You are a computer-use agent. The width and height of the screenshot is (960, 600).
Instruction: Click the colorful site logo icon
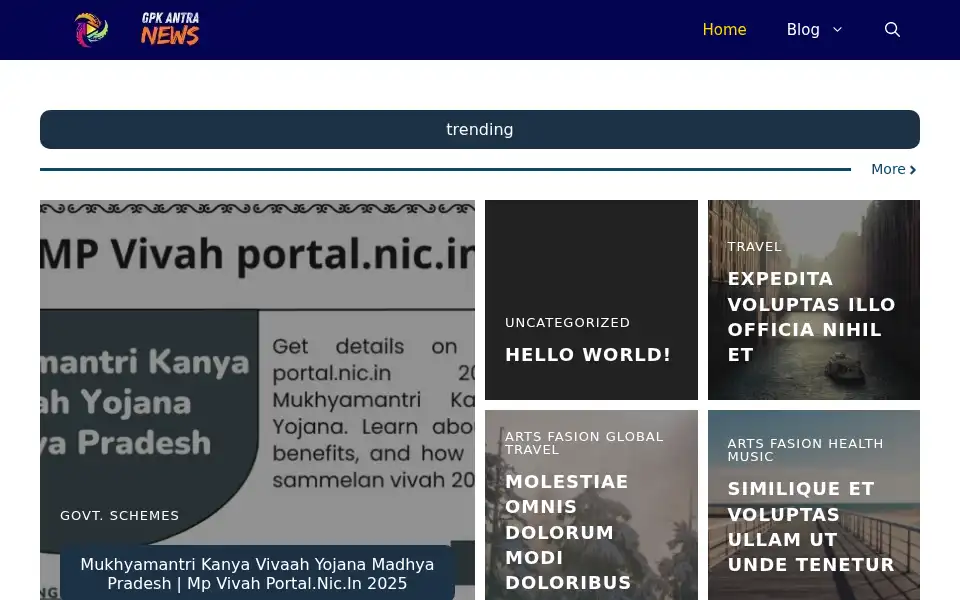(x=91, y=29)
